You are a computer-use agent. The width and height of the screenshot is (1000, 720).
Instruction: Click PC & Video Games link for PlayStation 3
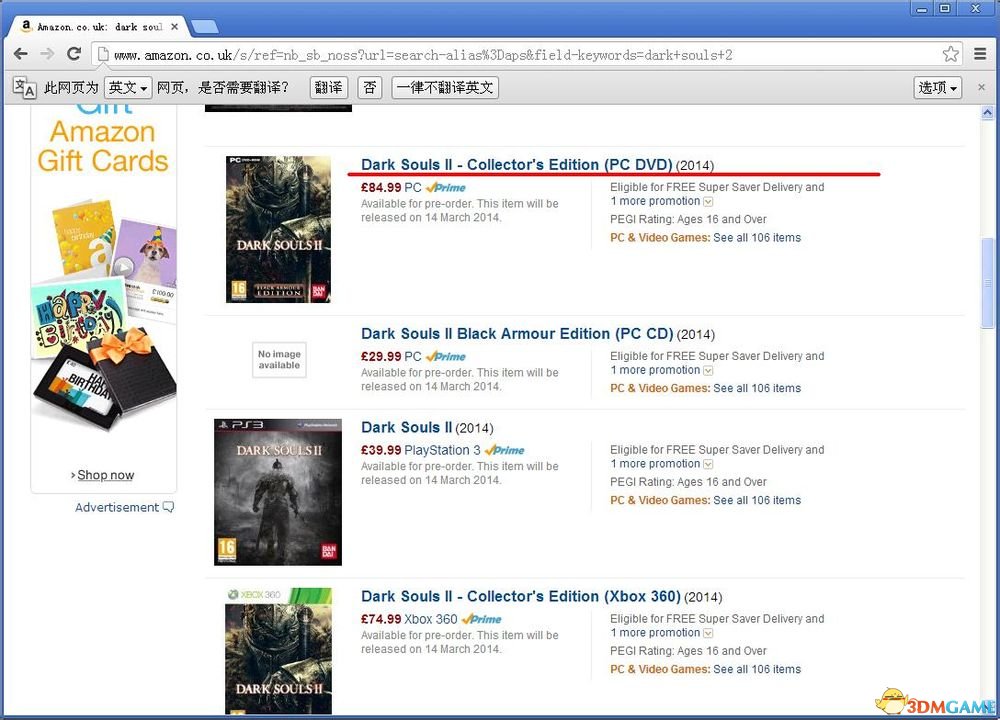click(x=659, y=501)
